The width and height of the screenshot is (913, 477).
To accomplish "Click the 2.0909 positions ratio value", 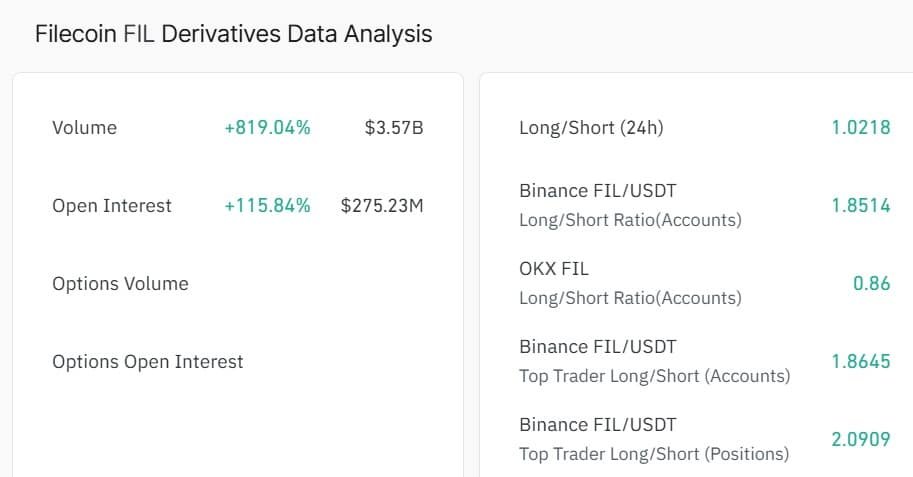I will [x=861, y=439].
